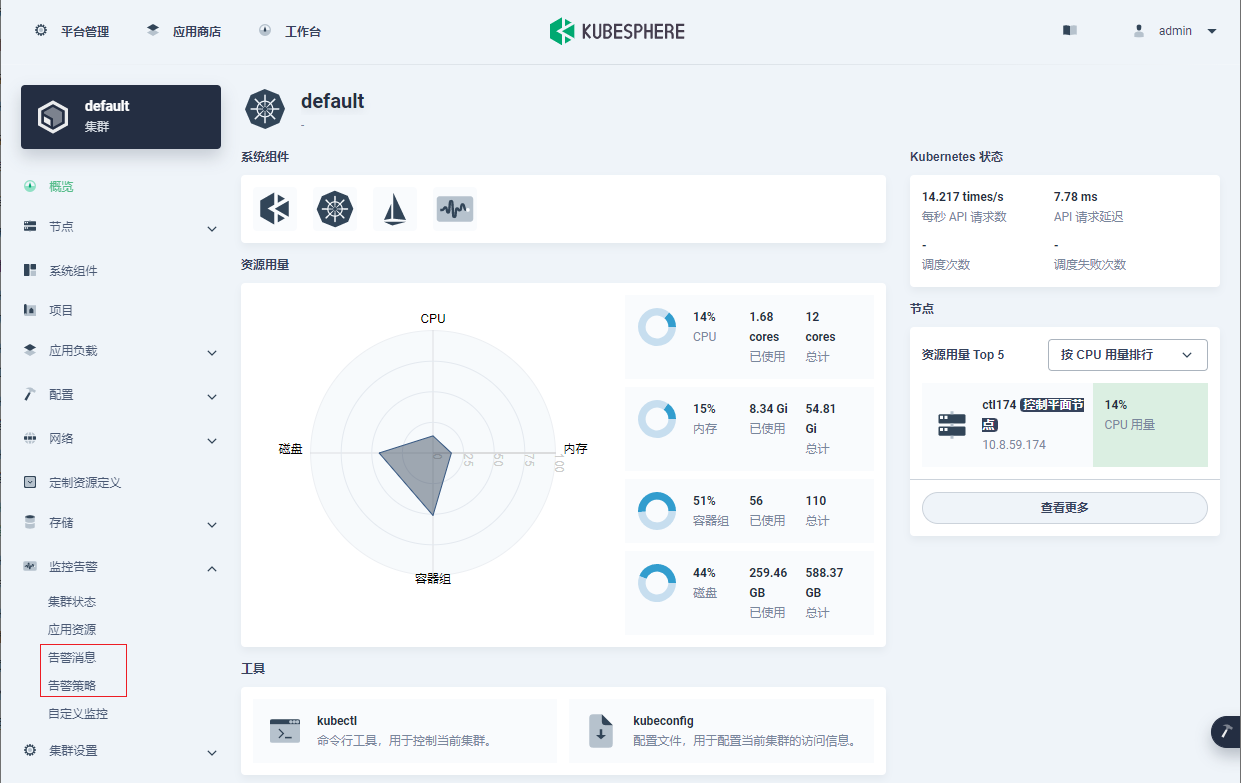This screenshot has width=1241, height=783.
Task: Open the 按 CPU 用量排行 dropdown
Action: point(1128,355)
